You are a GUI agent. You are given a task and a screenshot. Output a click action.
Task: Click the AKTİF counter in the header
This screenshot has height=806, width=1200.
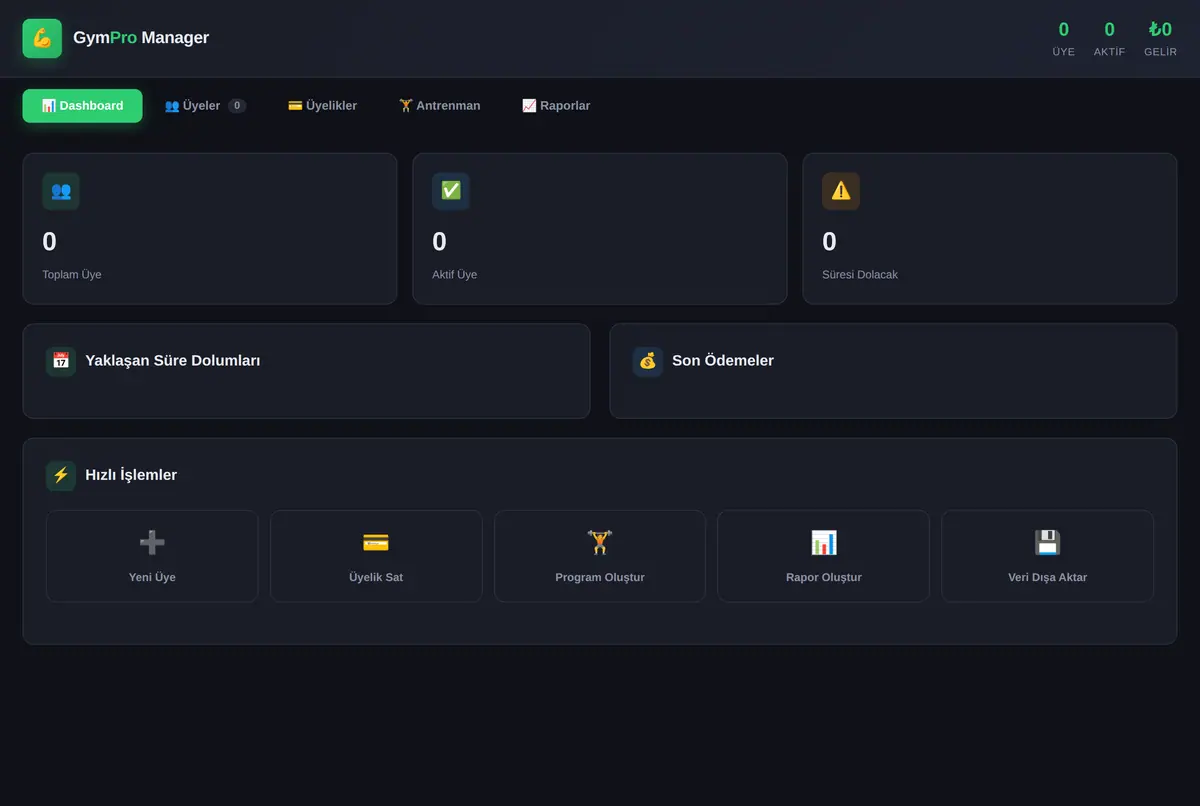tap(1109, 38)
